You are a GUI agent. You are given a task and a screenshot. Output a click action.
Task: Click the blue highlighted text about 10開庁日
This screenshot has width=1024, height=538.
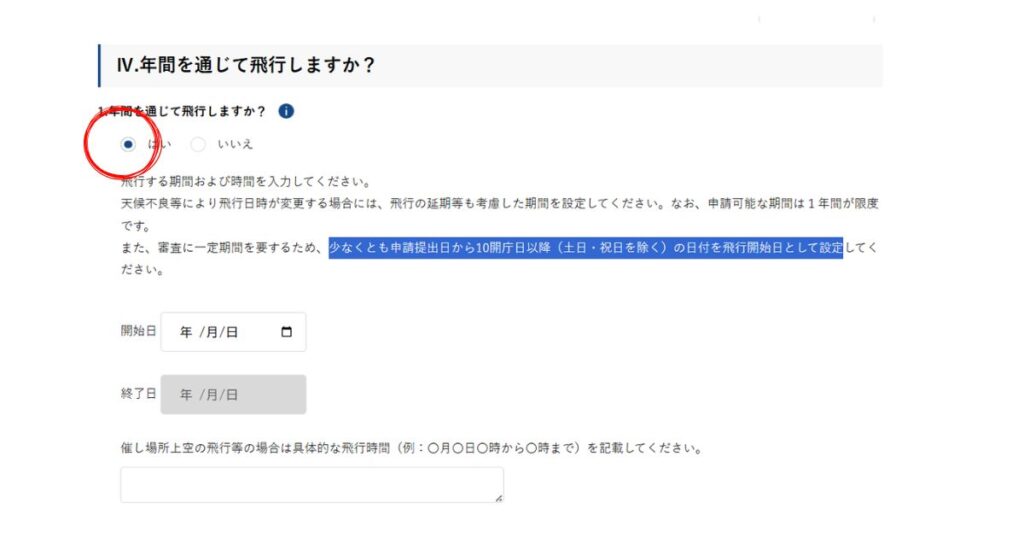point(585,247)
